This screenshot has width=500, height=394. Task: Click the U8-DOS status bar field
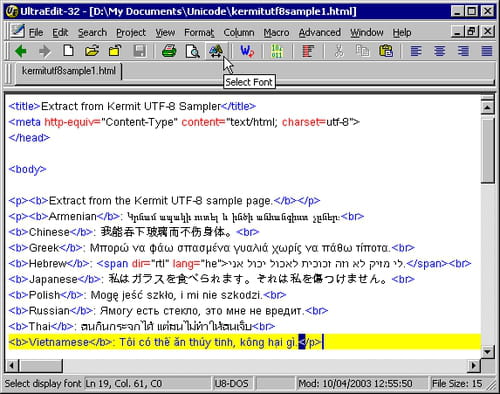point(232,384)
